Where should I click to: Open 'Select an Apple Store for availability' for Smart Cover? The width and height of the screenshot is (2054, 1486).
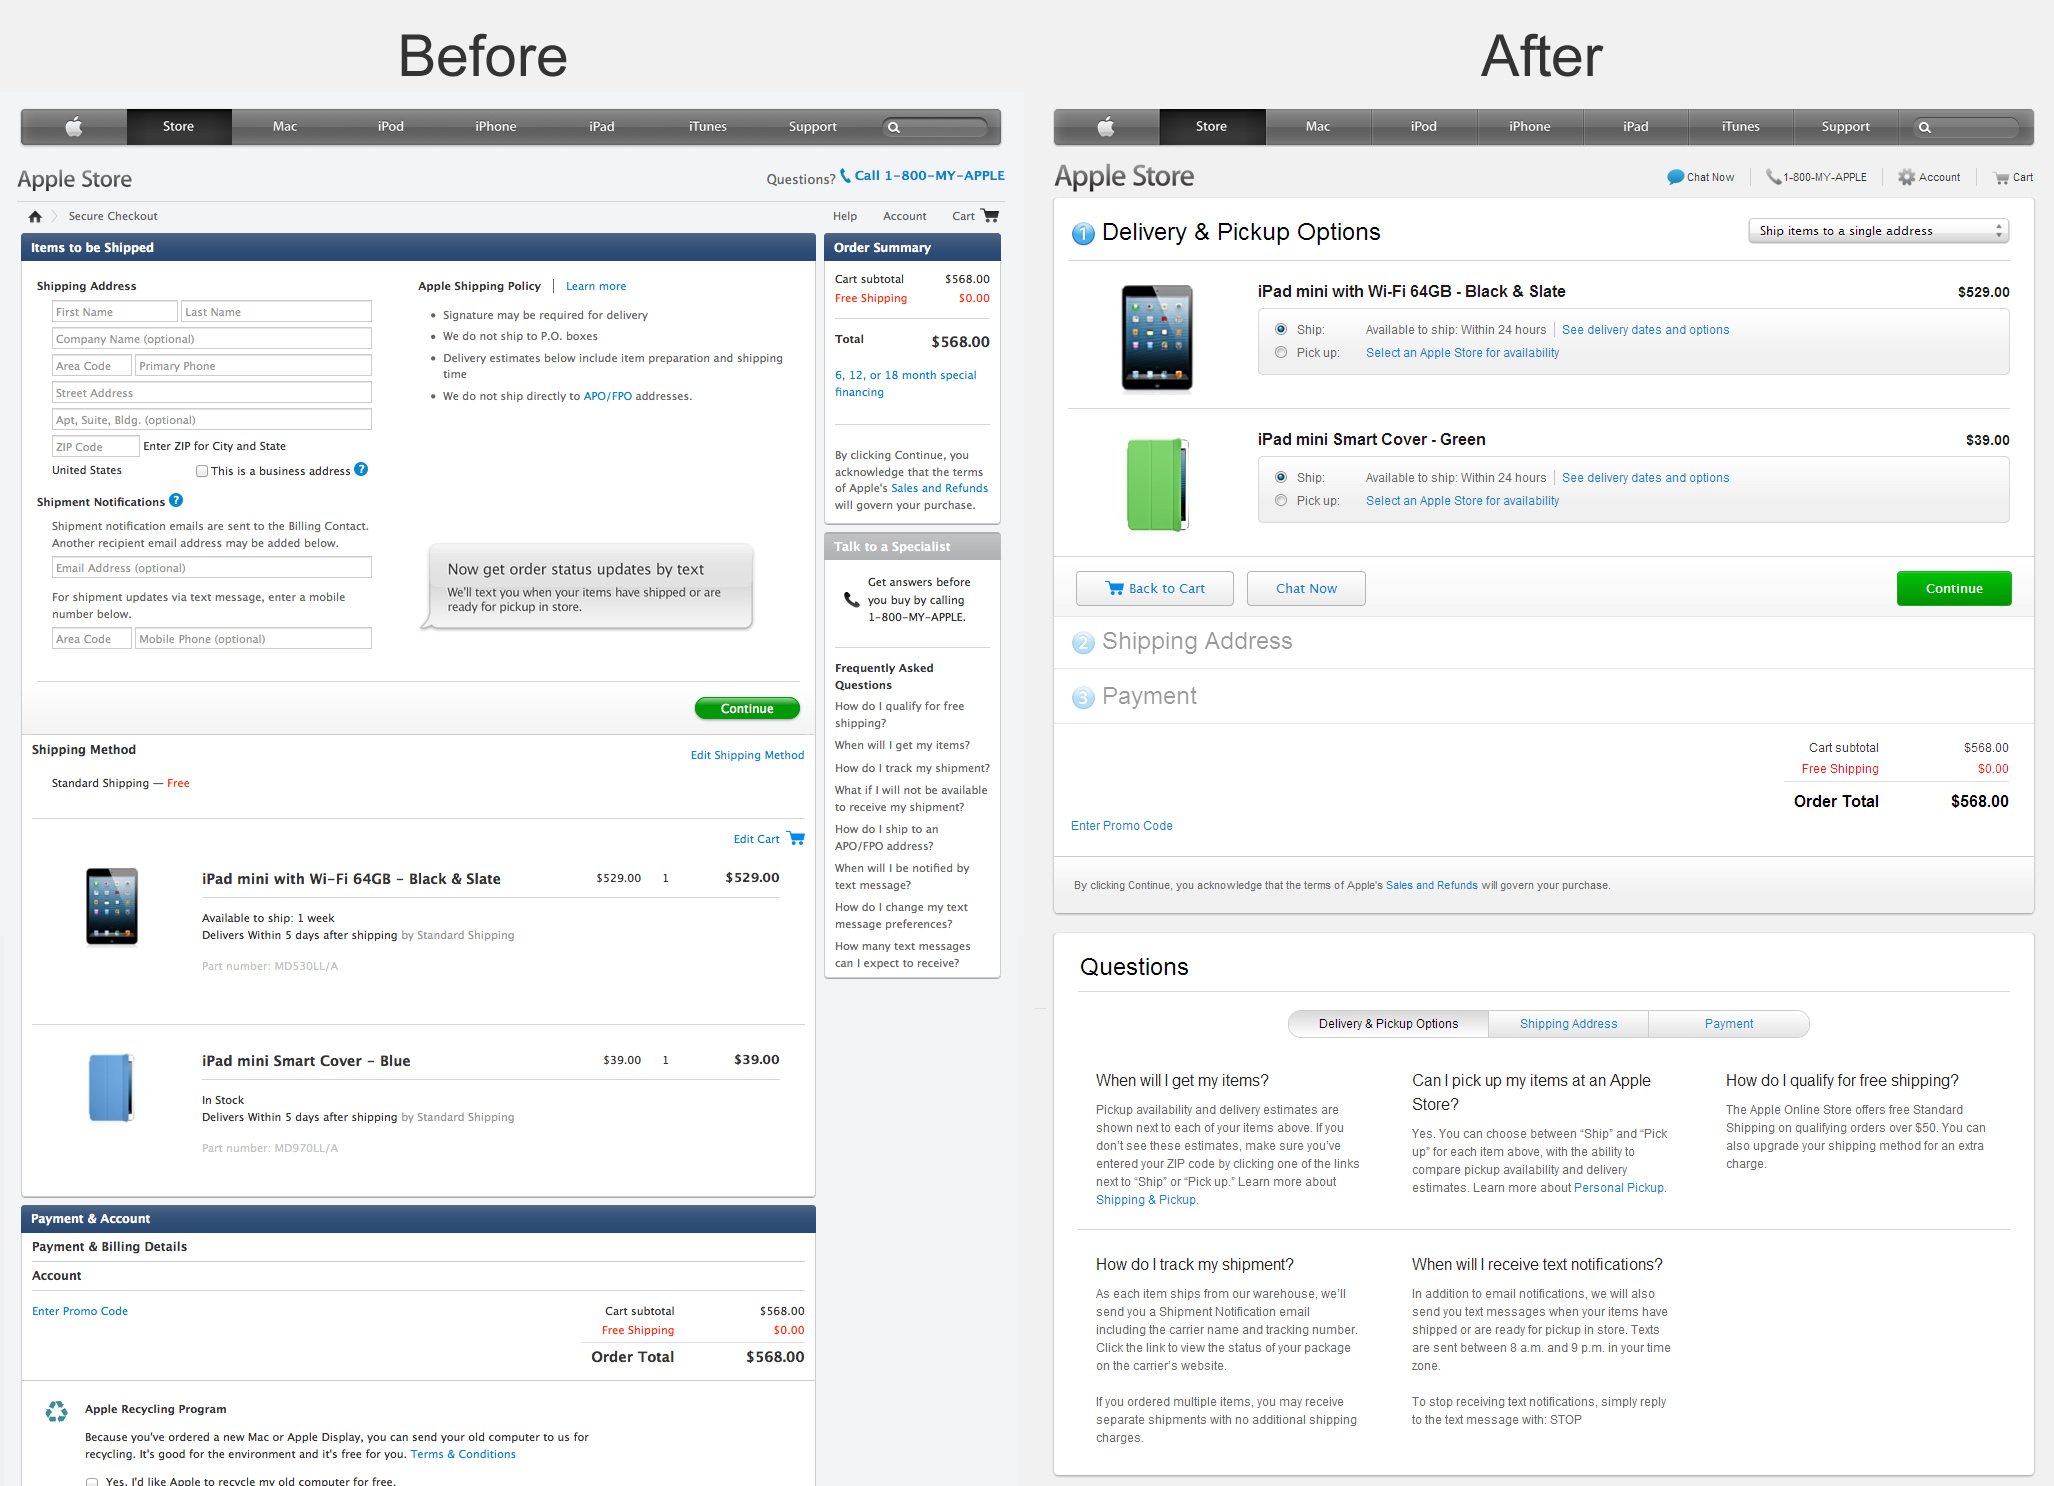[1462, 500]
